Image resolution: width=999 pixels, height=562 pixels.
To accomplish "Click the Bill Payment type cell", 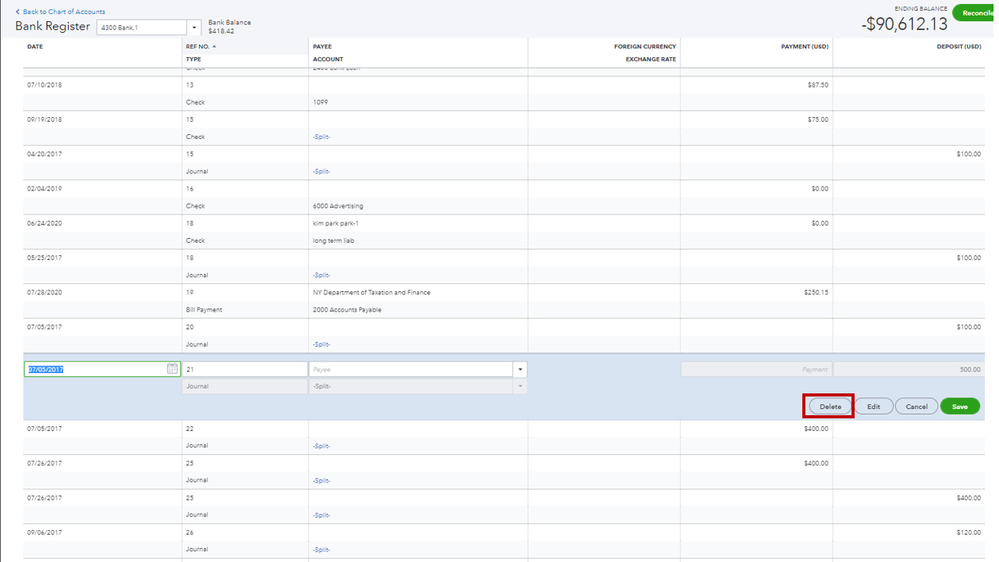I will click(204, 310).
